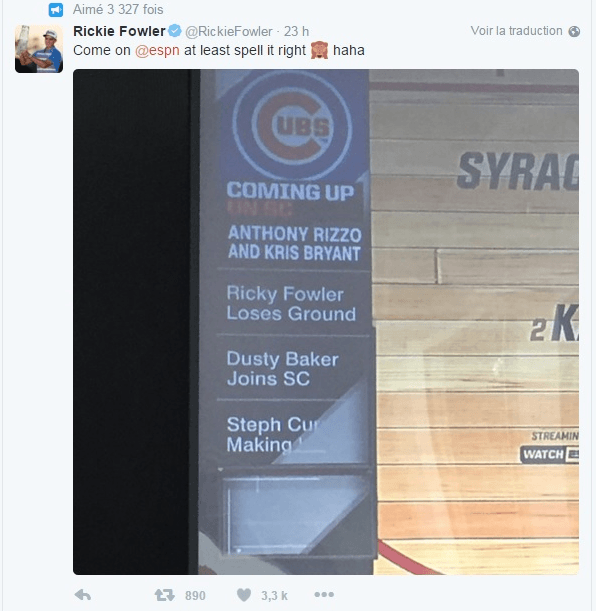Click the Rickie Fowler display name

click(x=119, y=31)
